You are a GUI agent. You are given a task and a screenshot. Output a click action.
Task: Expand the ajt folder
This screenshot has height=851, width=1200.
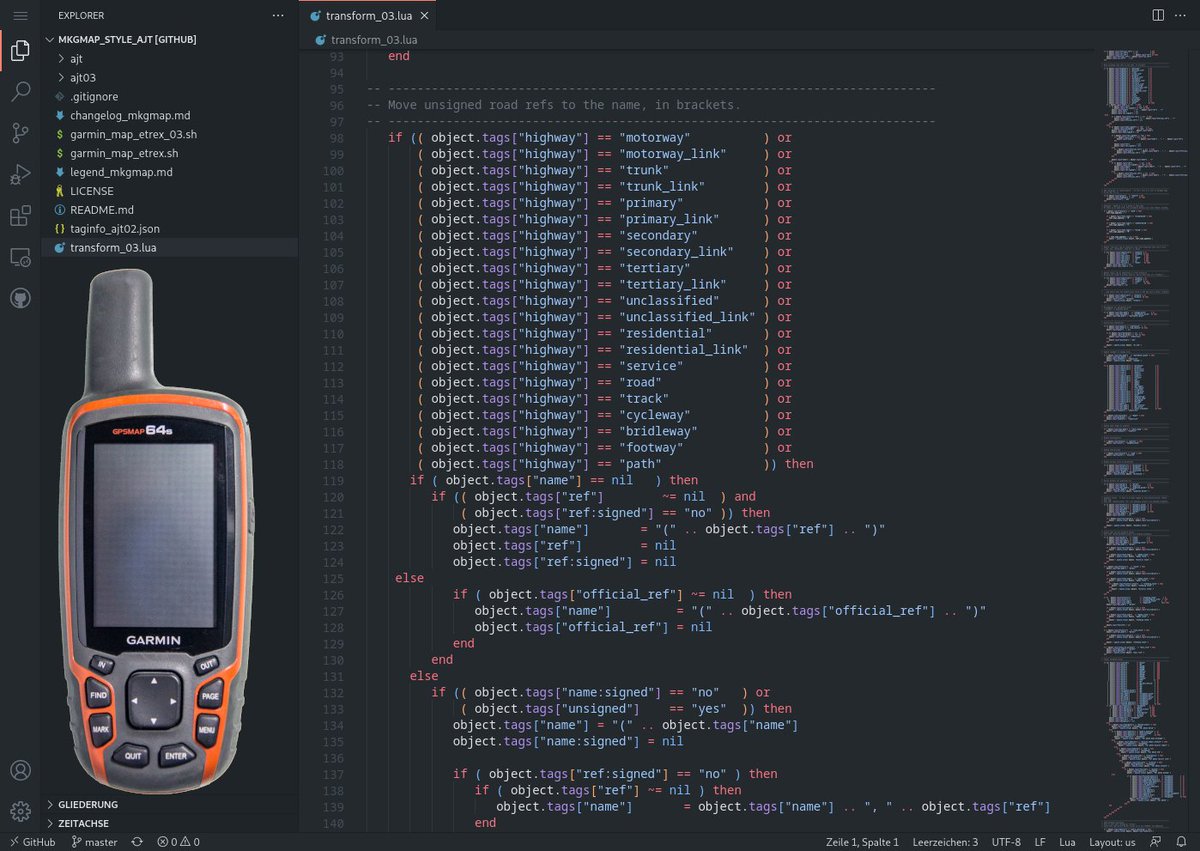coord(170,58)
